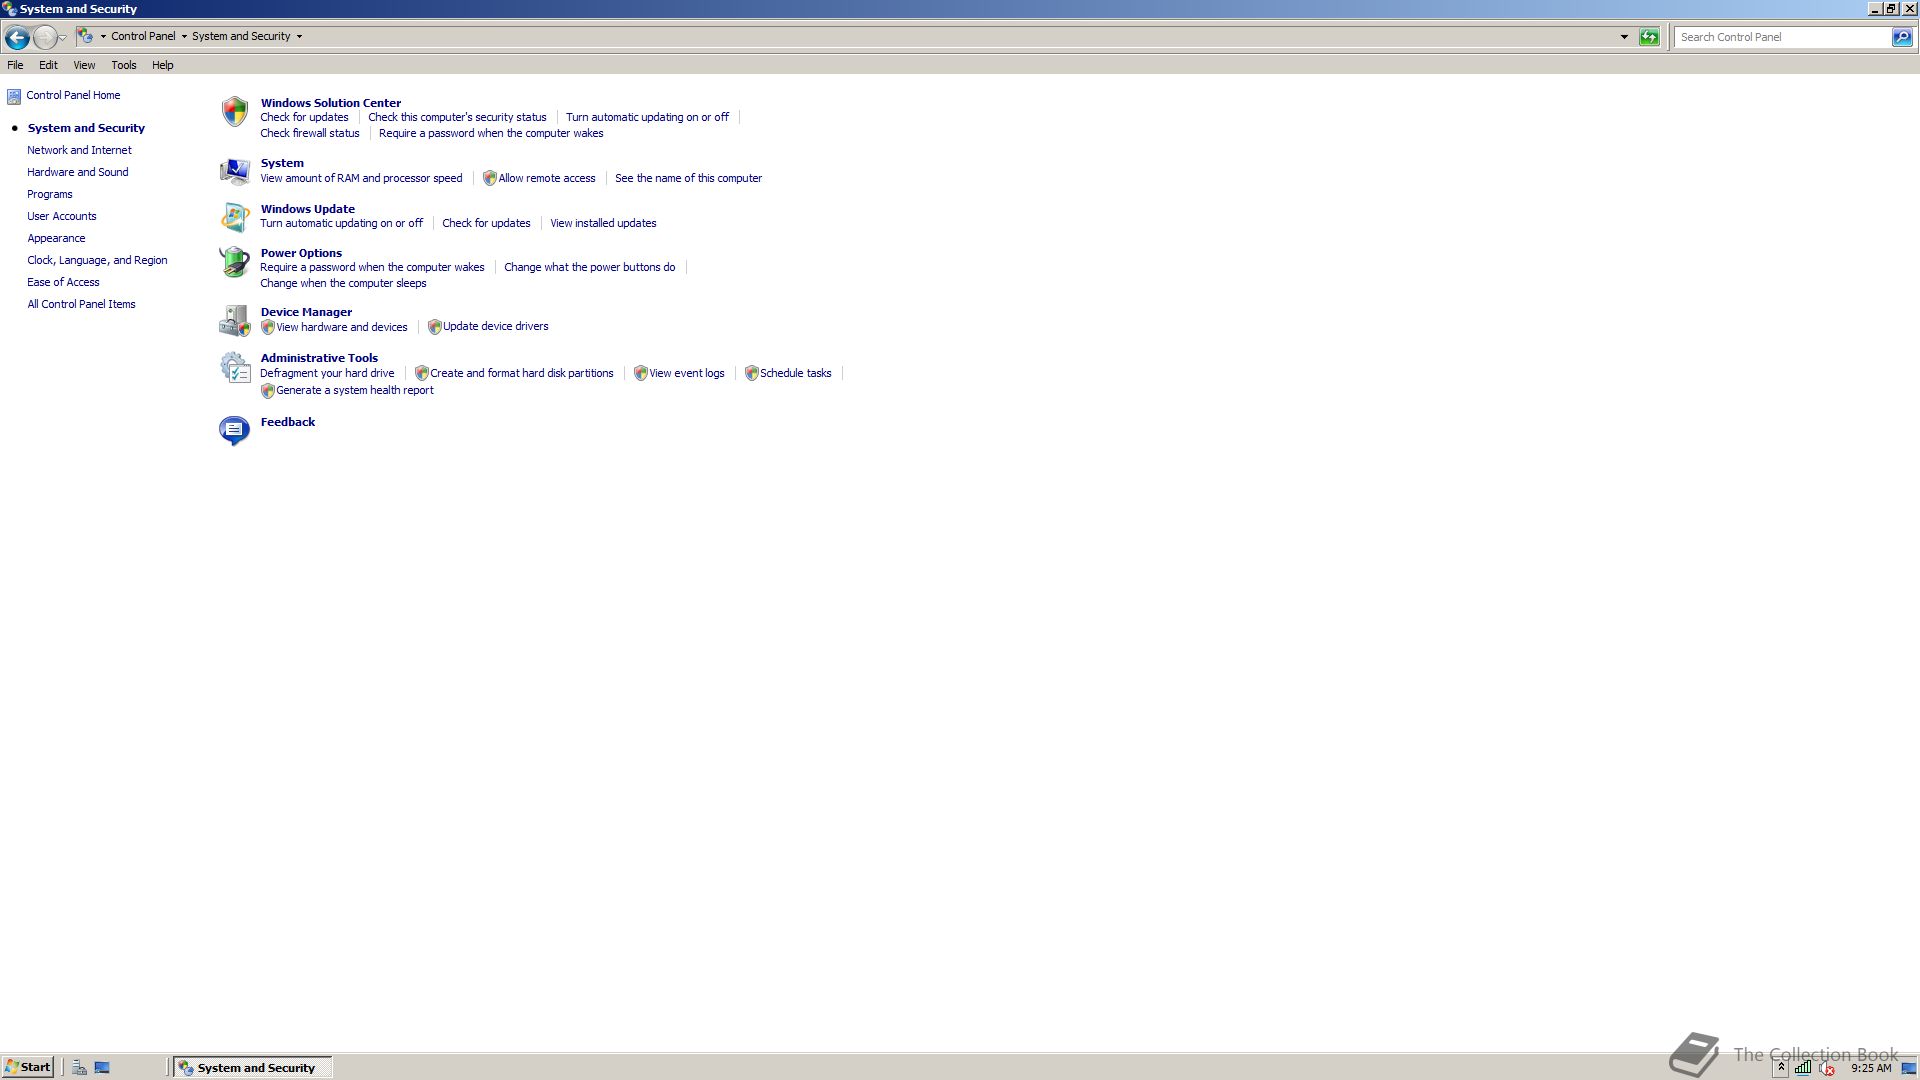Click Change what the power buttons do
This screenshot has height=1080, width=1920.
590,267
